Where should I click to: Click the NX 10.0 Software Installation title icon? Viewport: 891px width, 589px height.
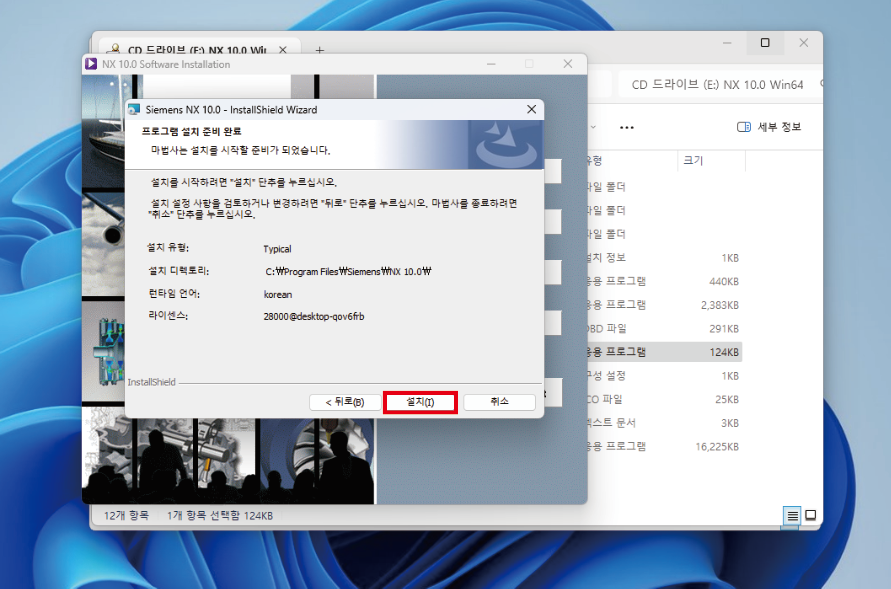(91, 64)
